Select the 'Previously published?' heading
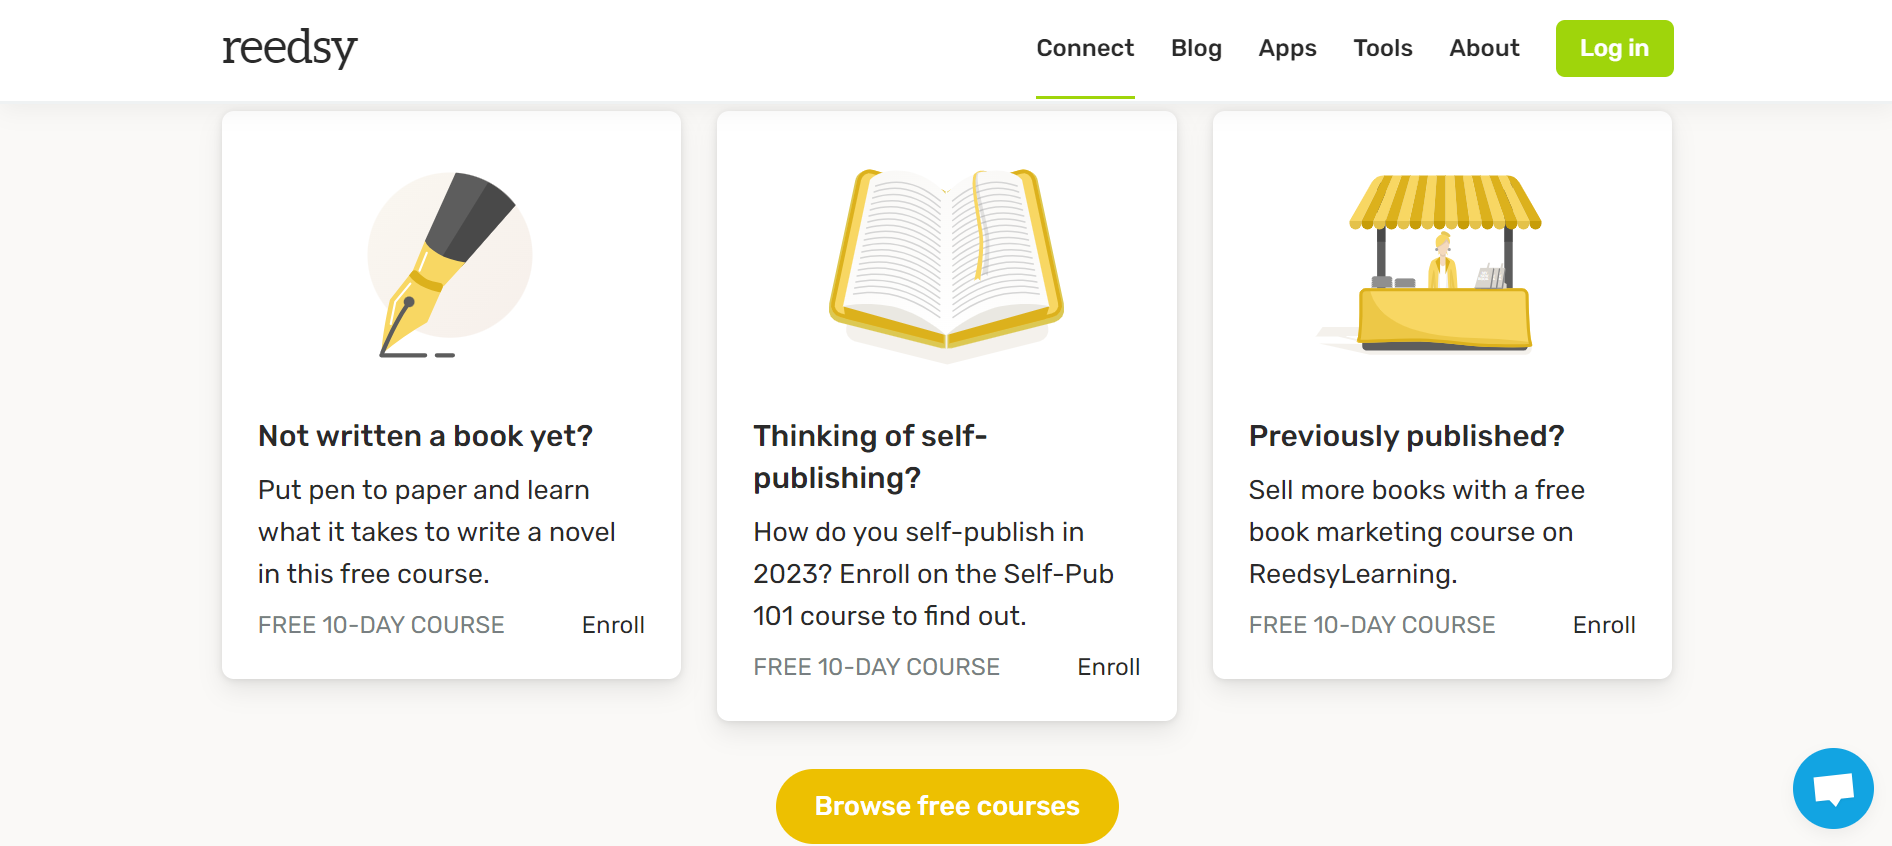Viewport: 1892px width, 846px height. (x=1406, y=436)
